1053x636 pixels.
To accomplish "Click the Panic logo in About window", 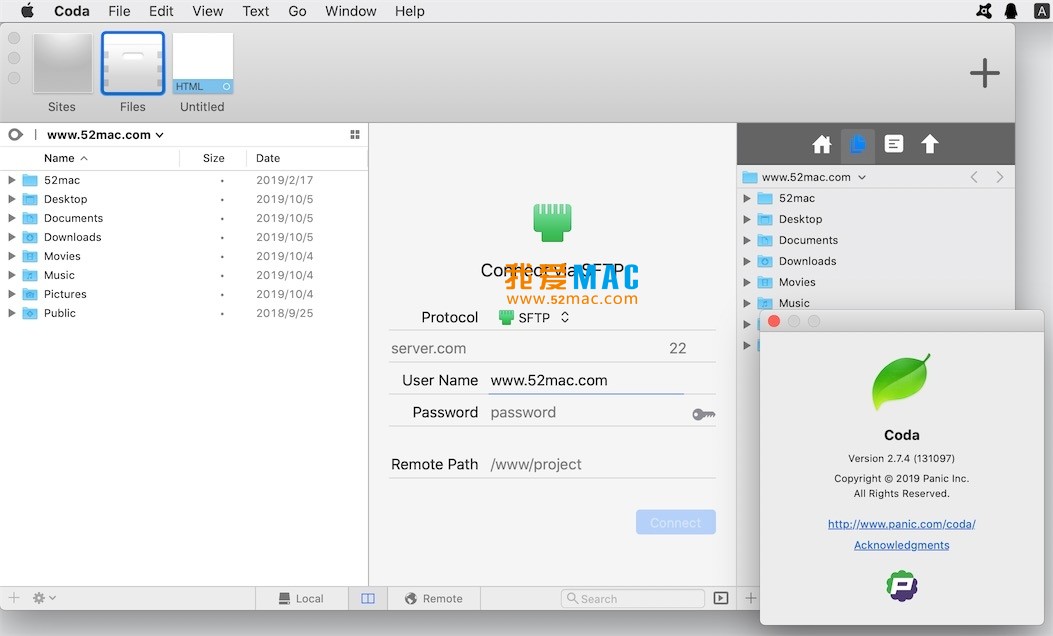I will tap(902, 586).
